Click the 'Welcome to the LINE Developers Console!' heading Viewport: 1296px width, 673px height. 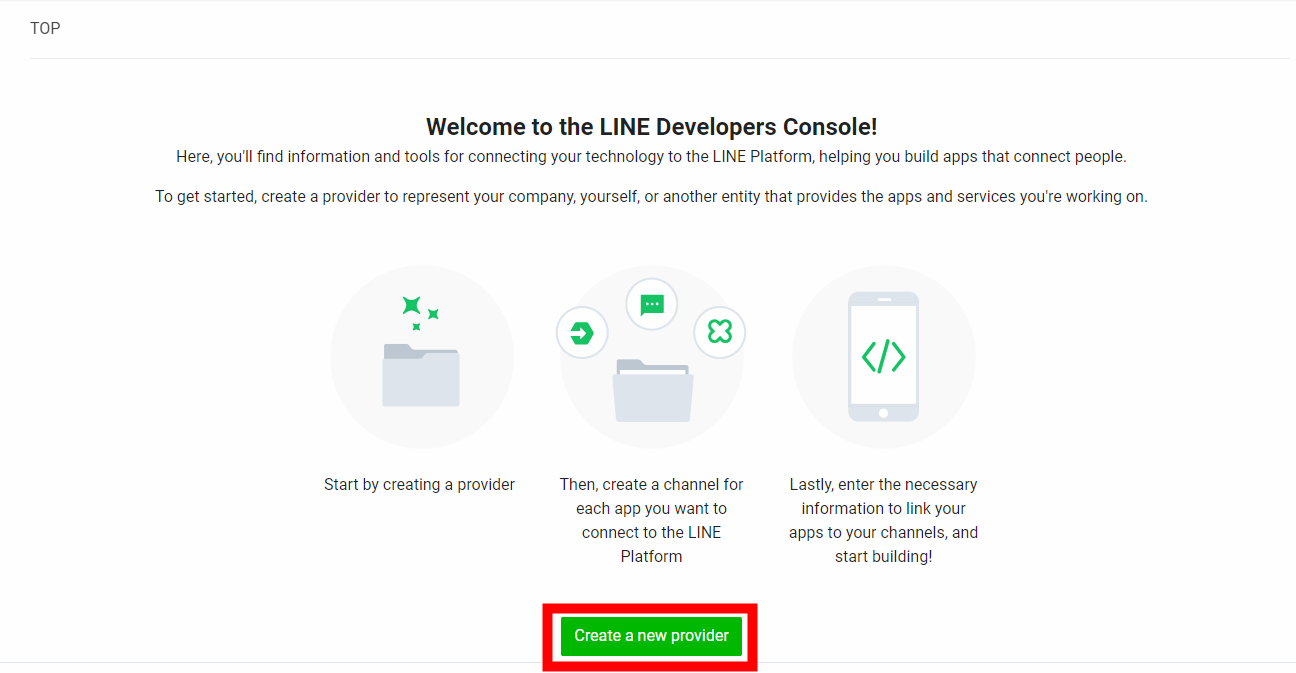(x=651, y=126)
